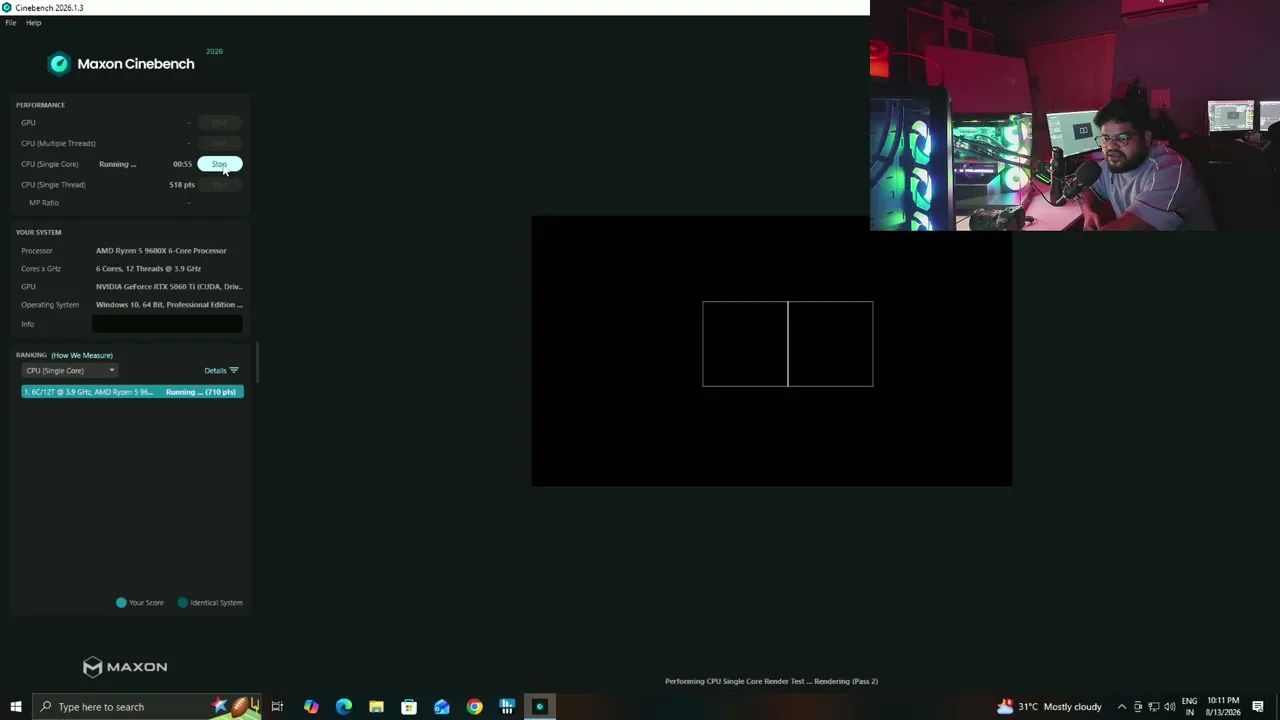Select the 6C/12T AMD Ryzen ranking entry
The width and height of the screenshot is (1280, 720).
coord(132,392)
